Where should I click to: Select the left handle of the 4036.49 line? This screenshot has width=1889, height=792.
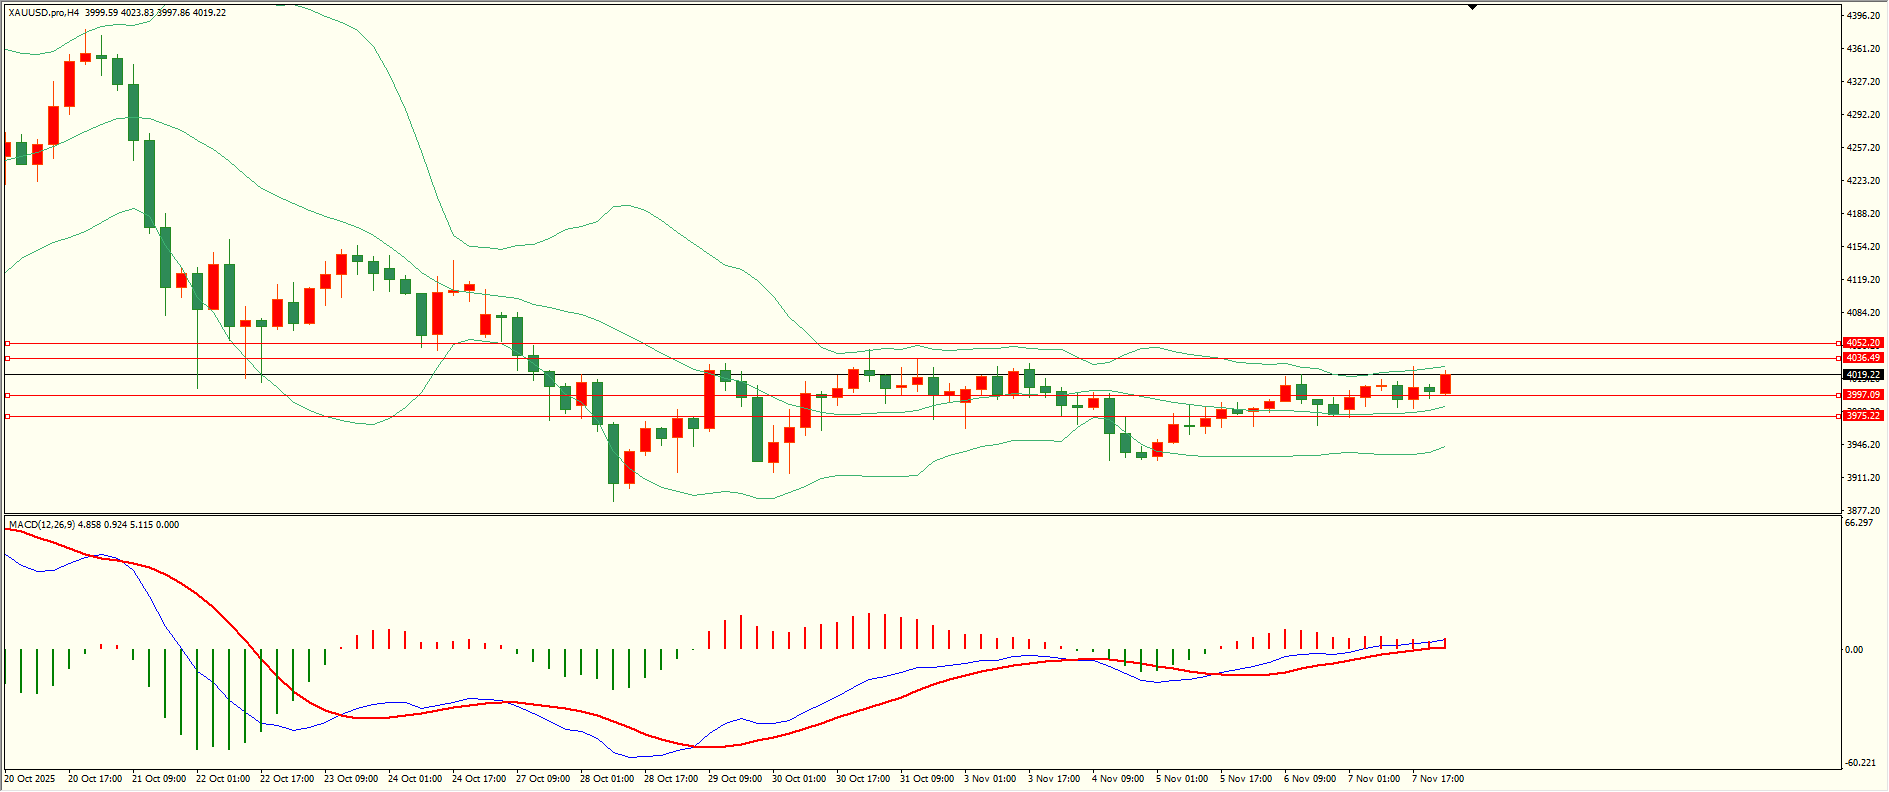[8, 358]
